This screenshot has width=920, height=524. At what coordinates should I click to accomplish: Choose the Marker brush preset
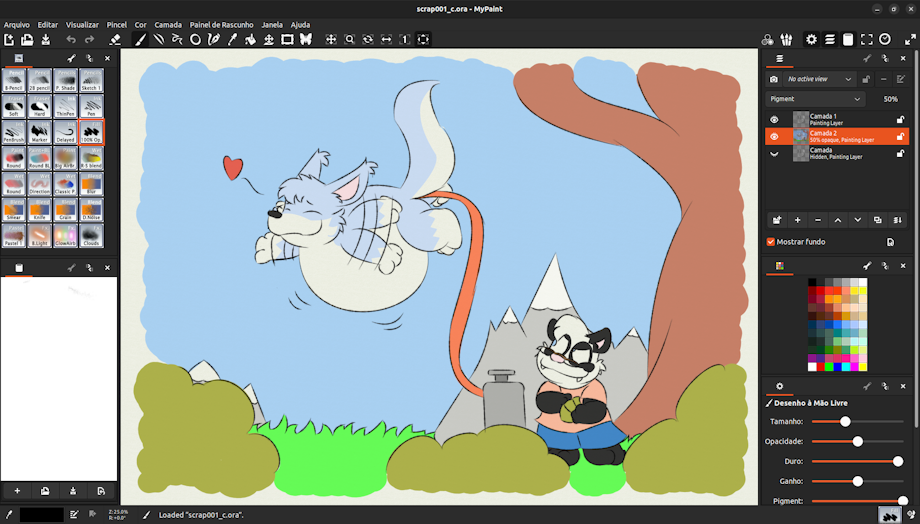[x=40, y=132]
